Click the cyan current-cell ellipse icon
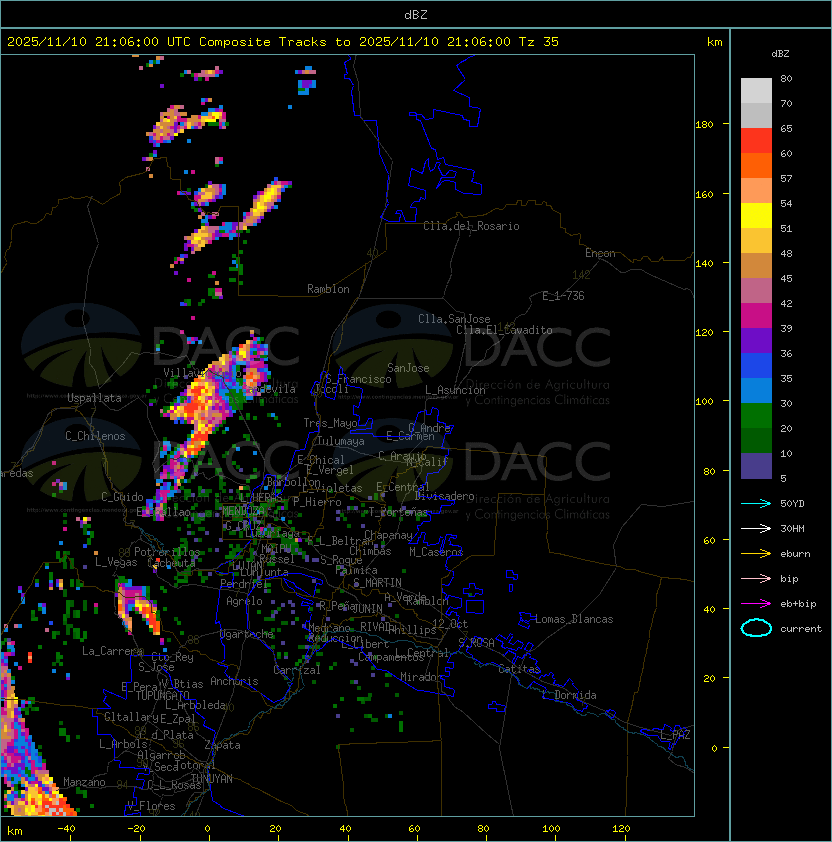 pyautogui.click(x=756, y=628)
